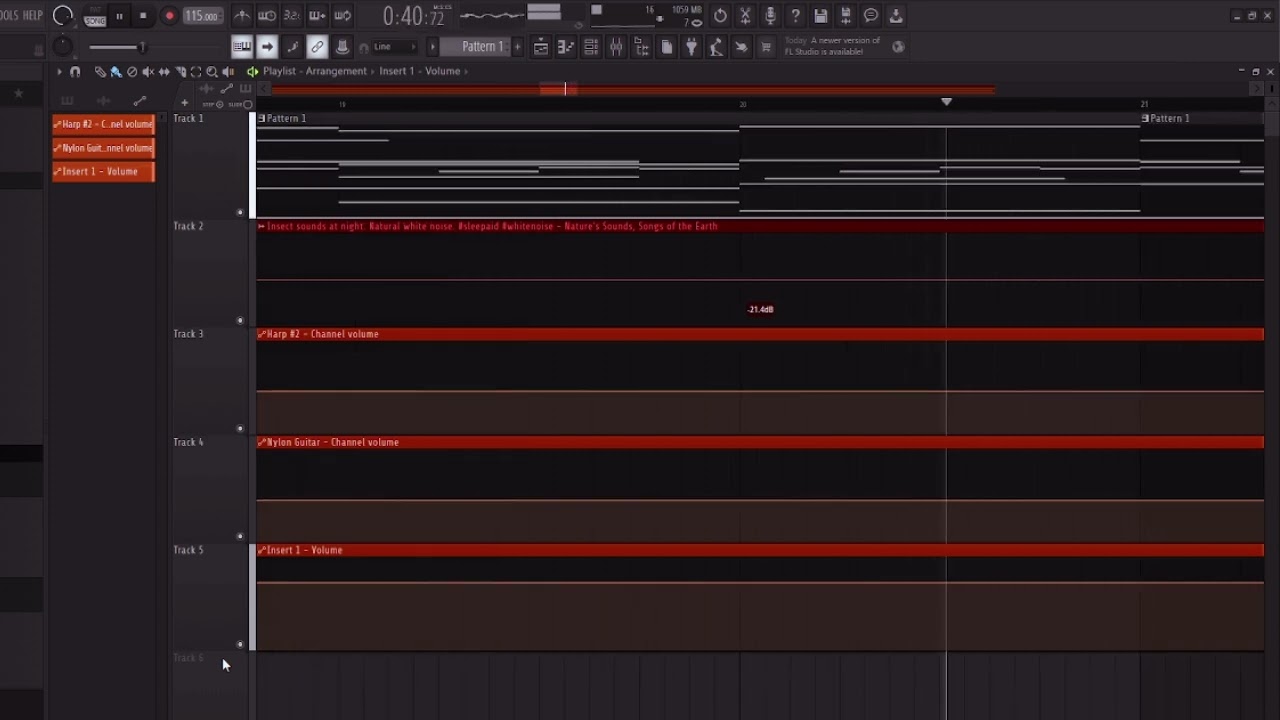Mute Track 1 with its dot

pos(240,212)
